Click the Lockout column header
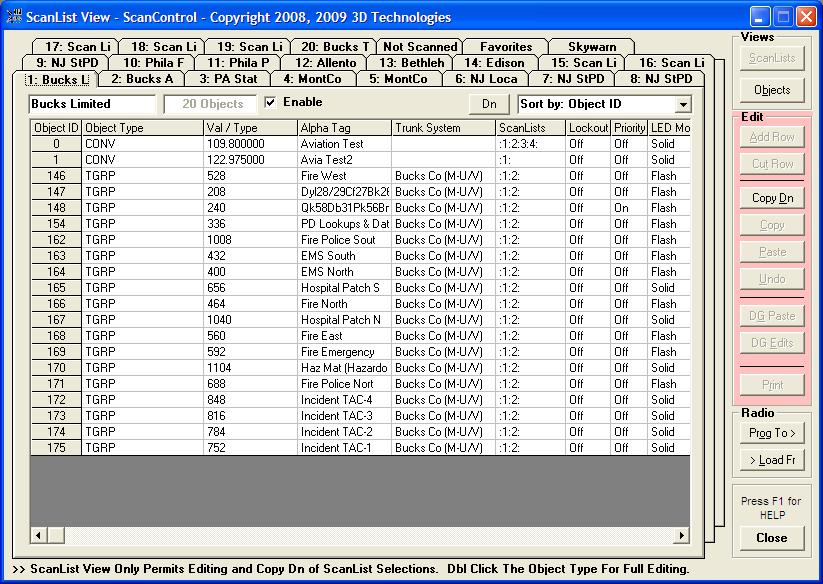 pyautogui.click(x=588, y=128)
